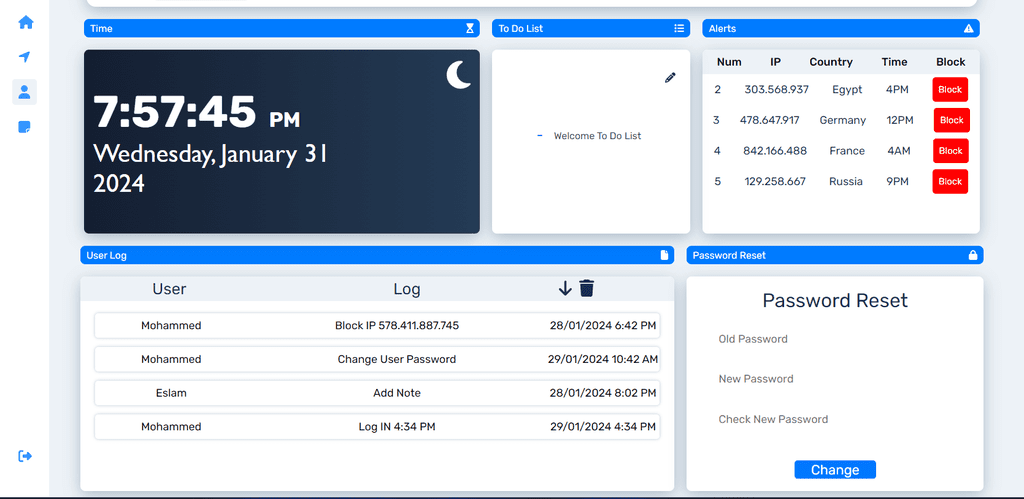Focus the New Password field
The width and height of the screenshot is (1024, 499).
pyautogui.click(x=835, y=379)
